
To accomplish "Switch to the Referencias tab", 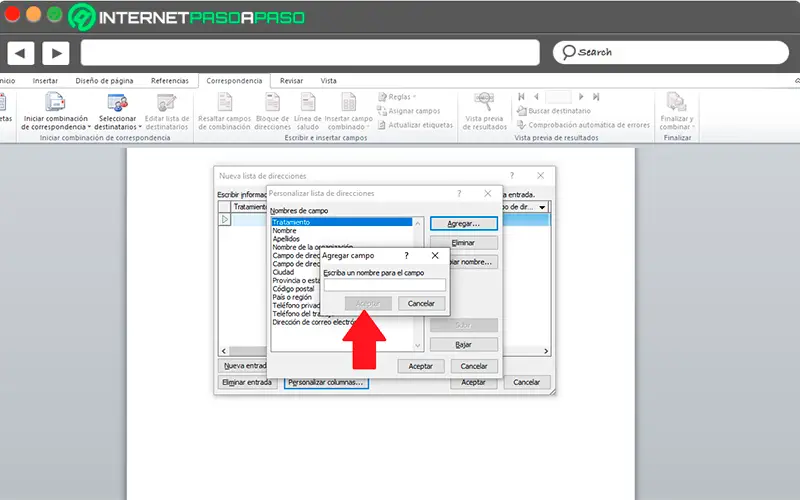I will point(170,81).
